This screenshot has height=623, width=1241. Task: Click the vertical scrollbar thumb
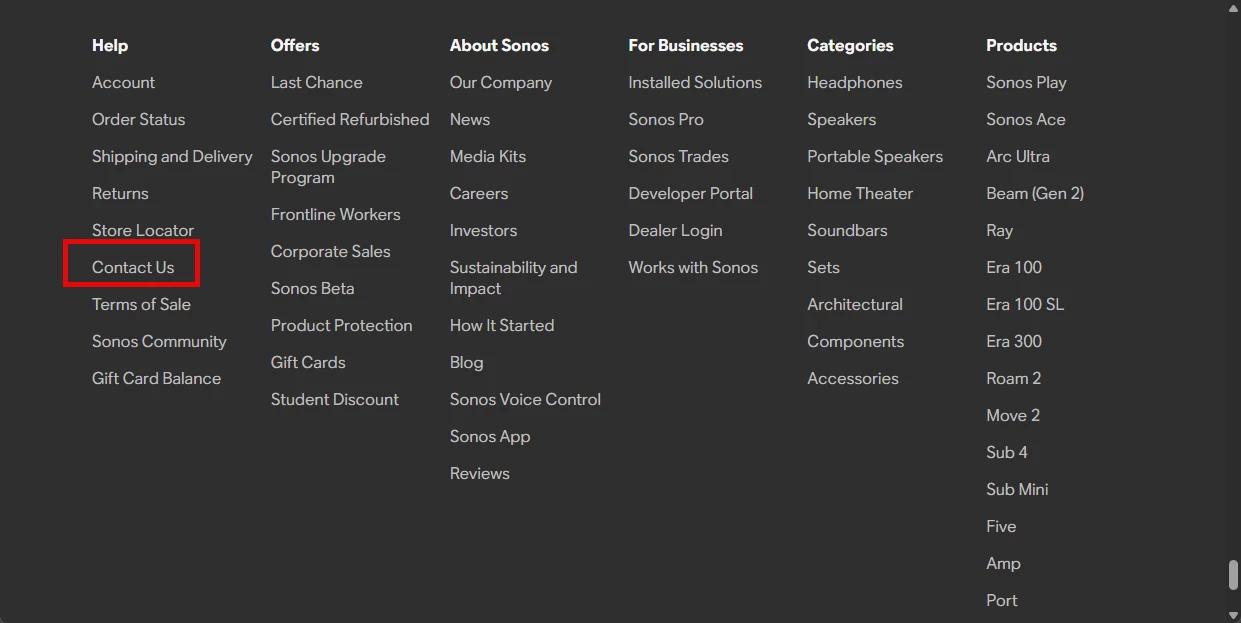pos(1233,576)
